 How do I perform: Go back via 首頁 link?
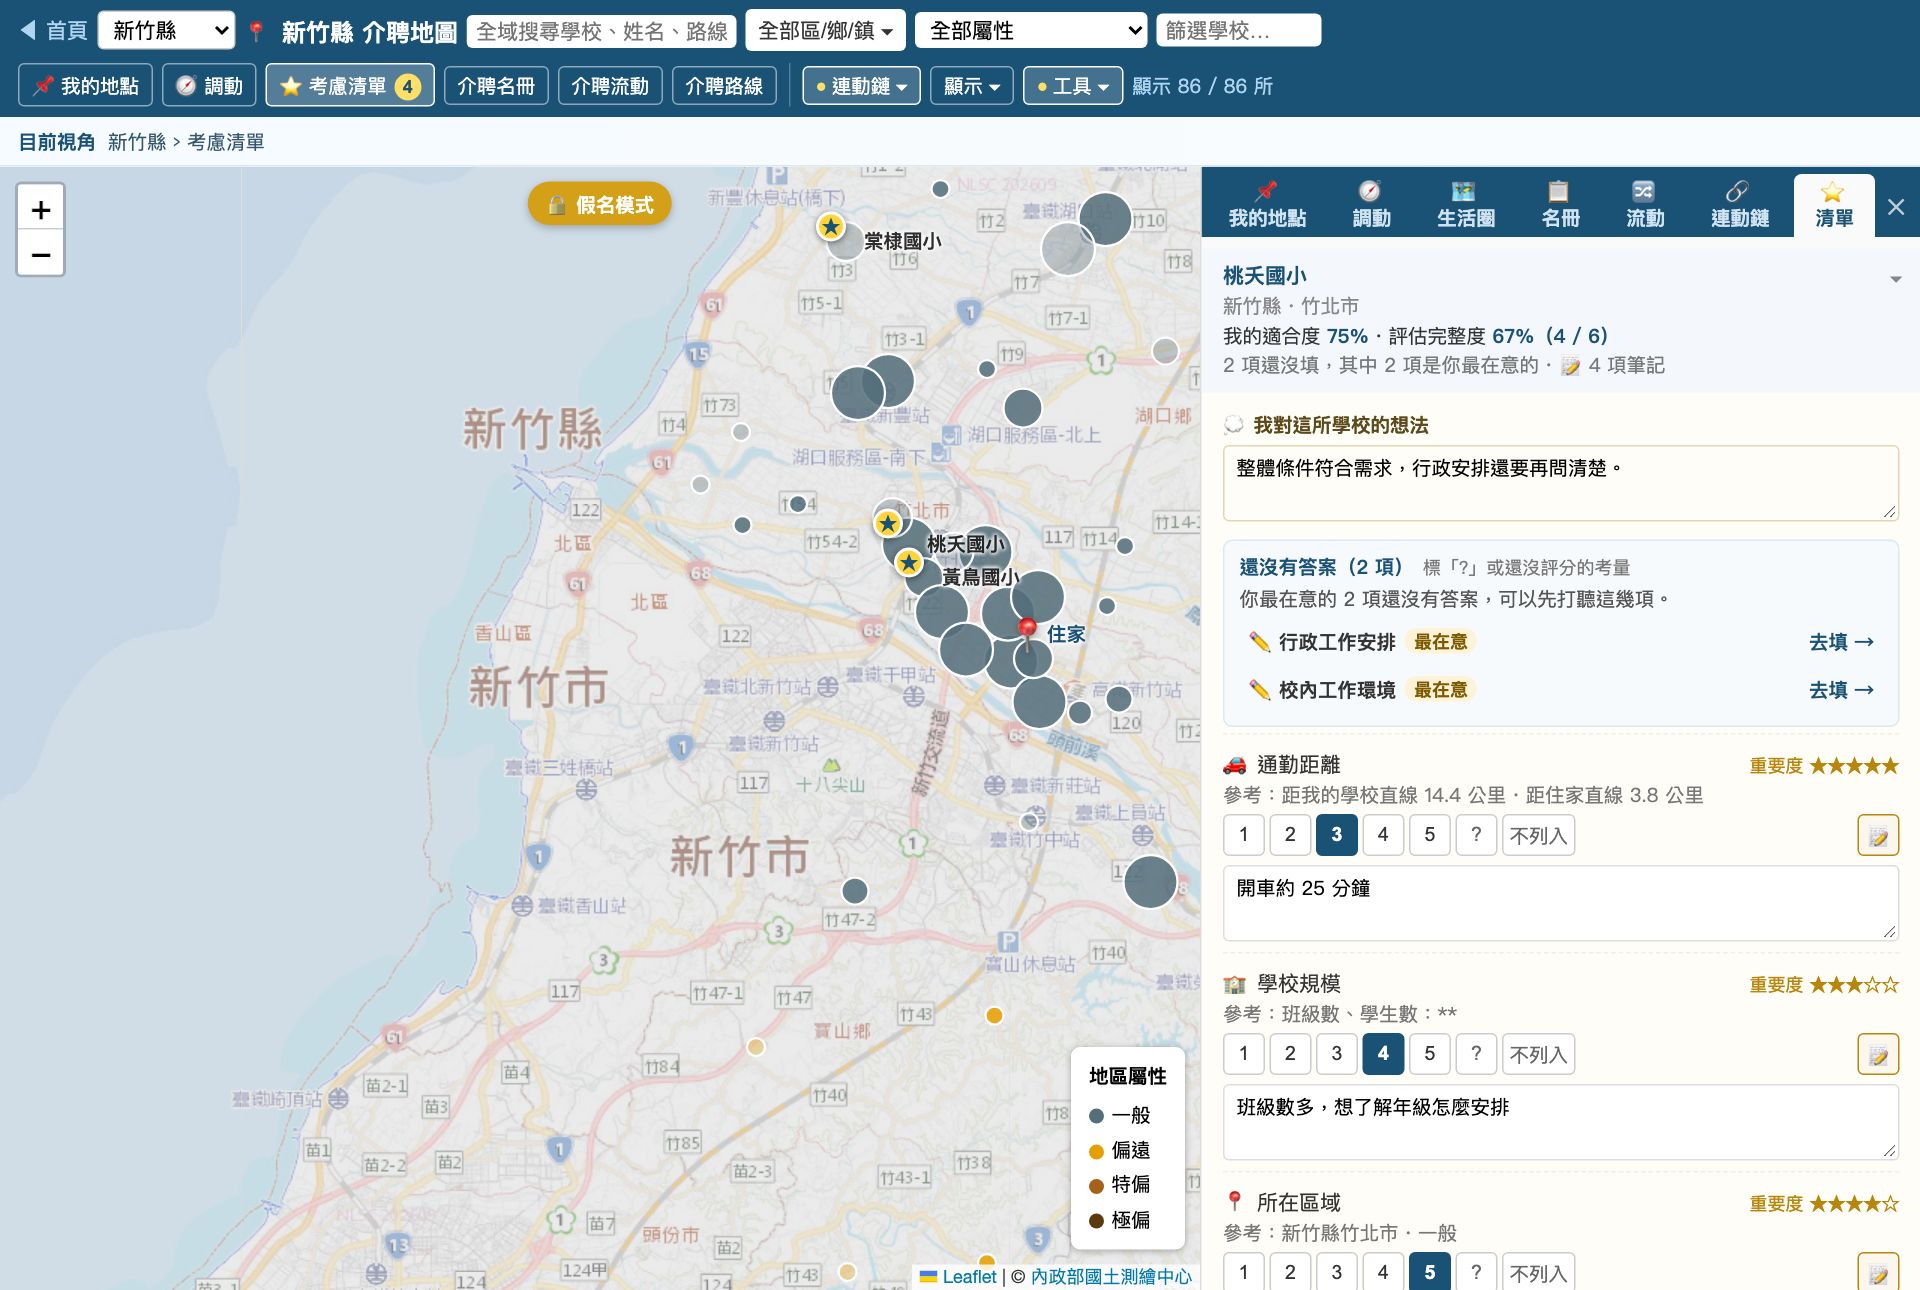55,31
